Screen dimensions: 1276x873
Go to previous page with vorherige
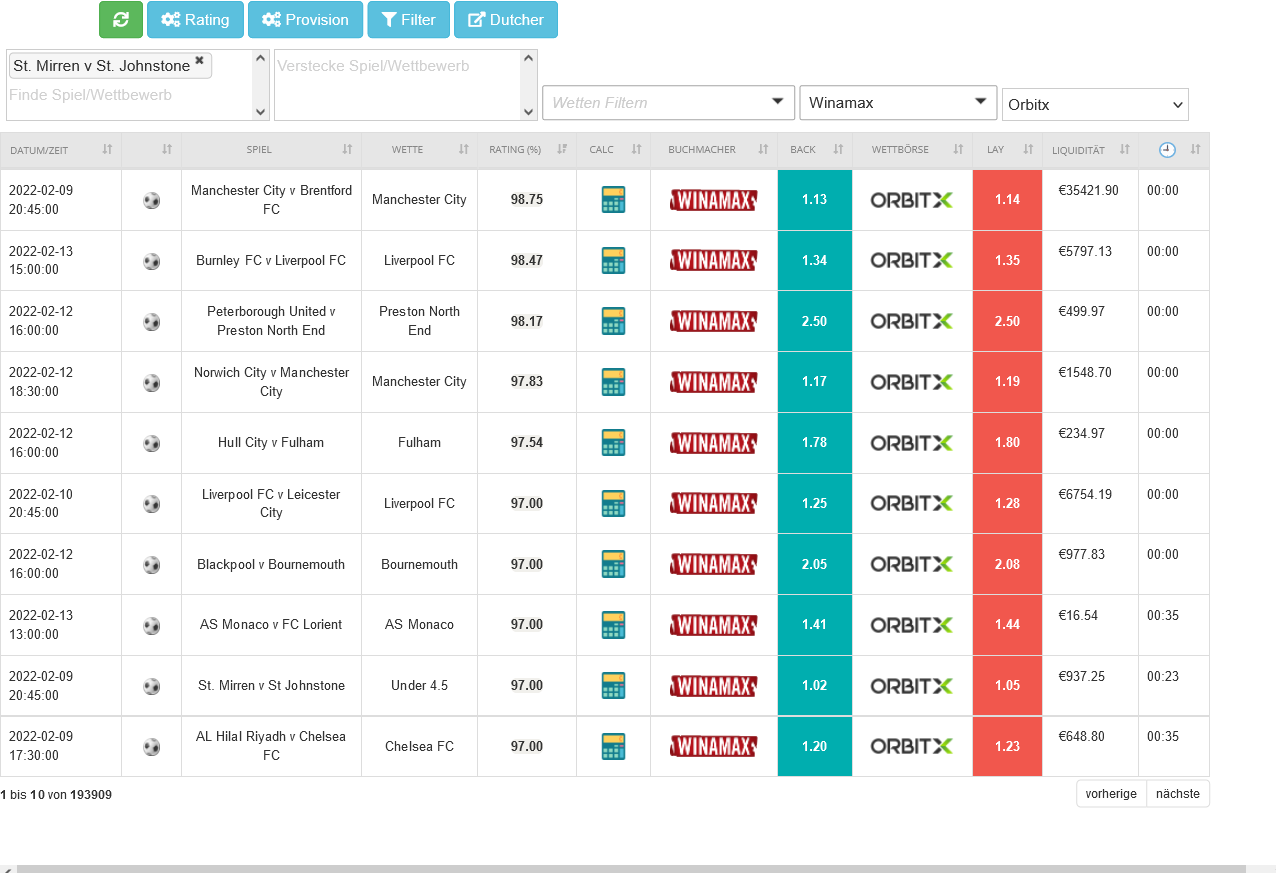(1111, 794)
